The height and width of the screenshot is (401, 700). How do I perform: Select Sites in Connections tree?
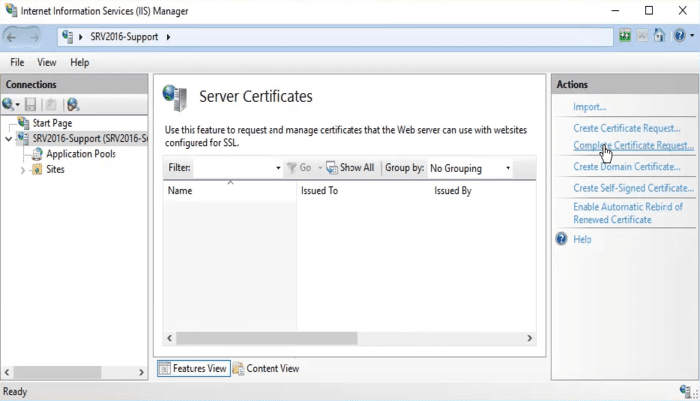click(x=55, y=169)
